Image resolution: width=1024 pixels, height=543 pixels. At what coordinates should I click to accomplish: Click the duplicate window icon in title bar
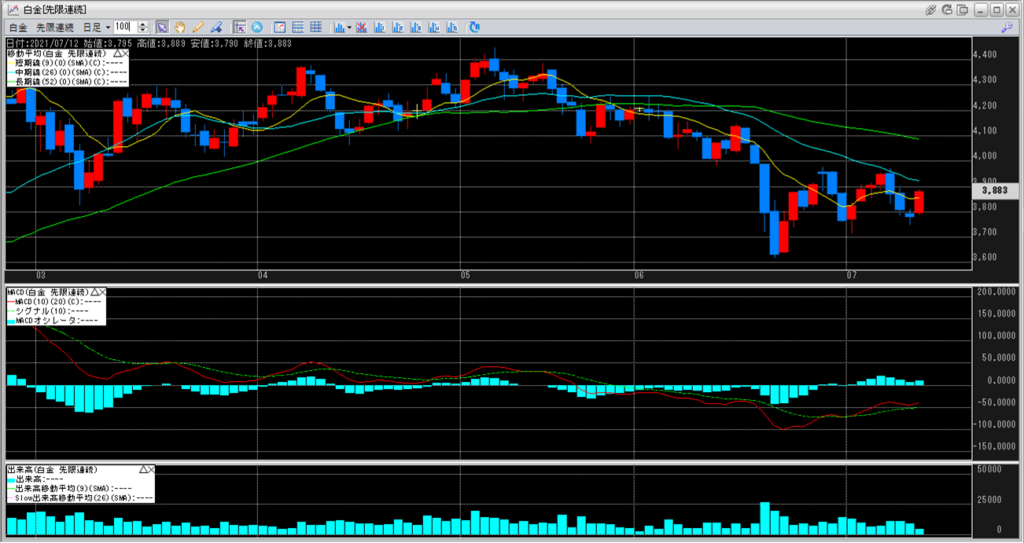963,10
